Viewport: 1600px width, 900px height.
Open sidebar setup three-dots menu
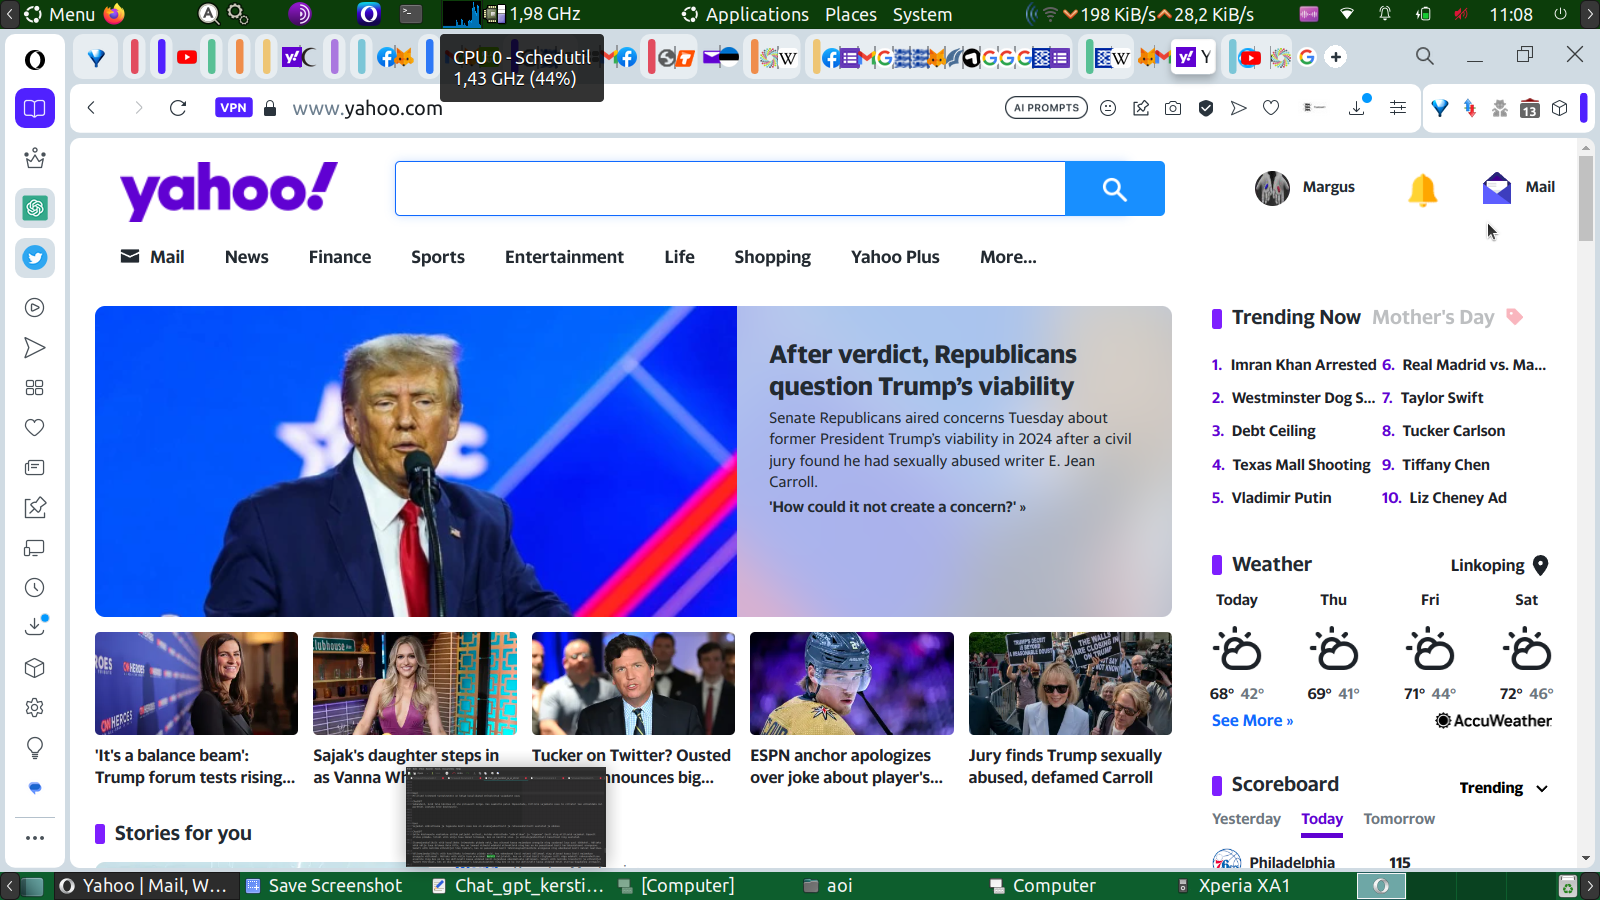tap(35, 838)
